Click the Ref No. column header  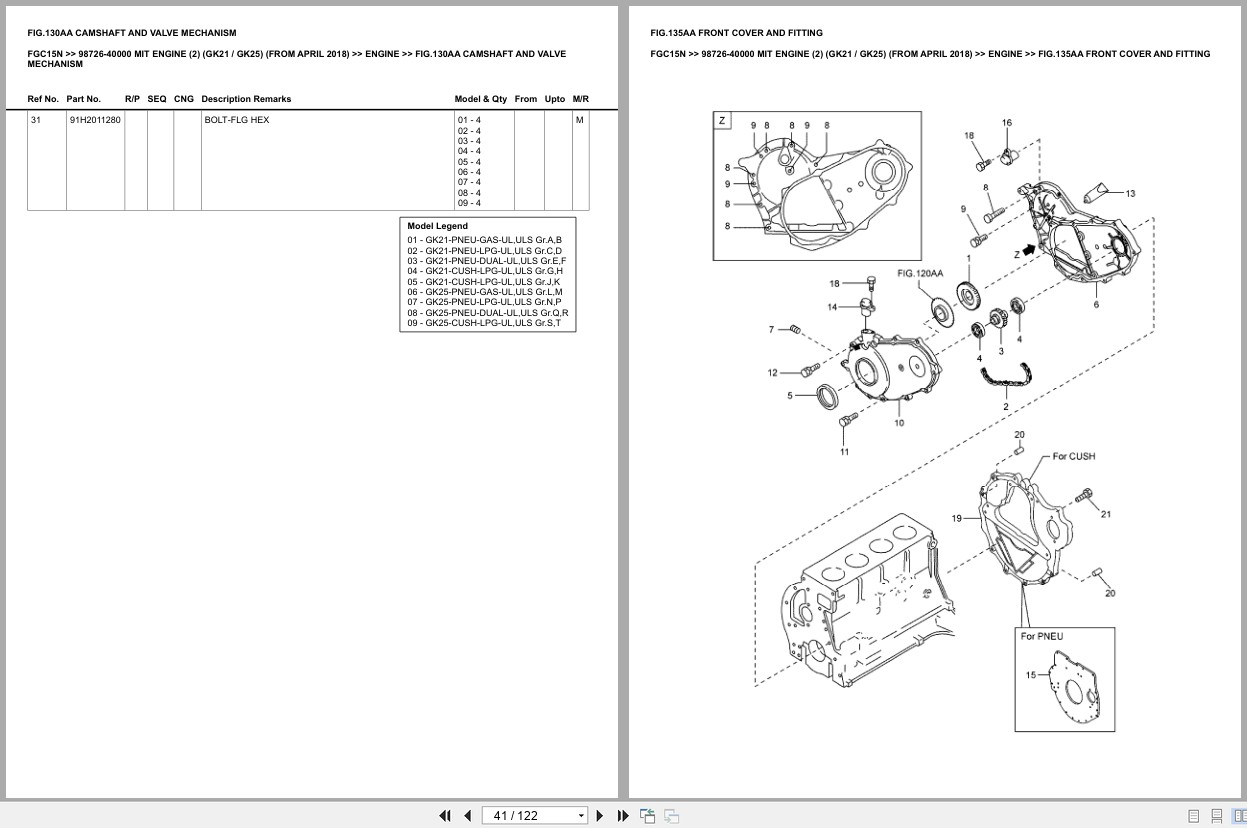pos(43,99)
